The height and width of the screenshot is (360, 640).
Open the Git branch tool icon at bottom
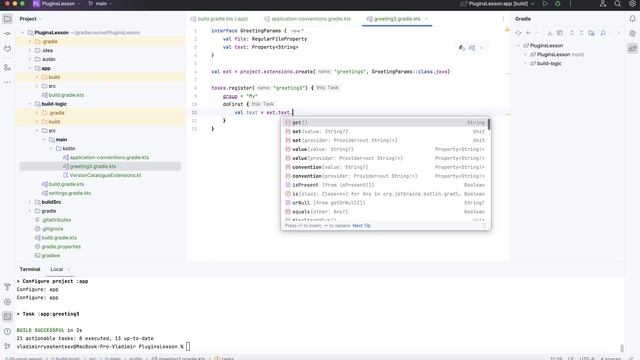pyautogui.click(x=7, y=346)
